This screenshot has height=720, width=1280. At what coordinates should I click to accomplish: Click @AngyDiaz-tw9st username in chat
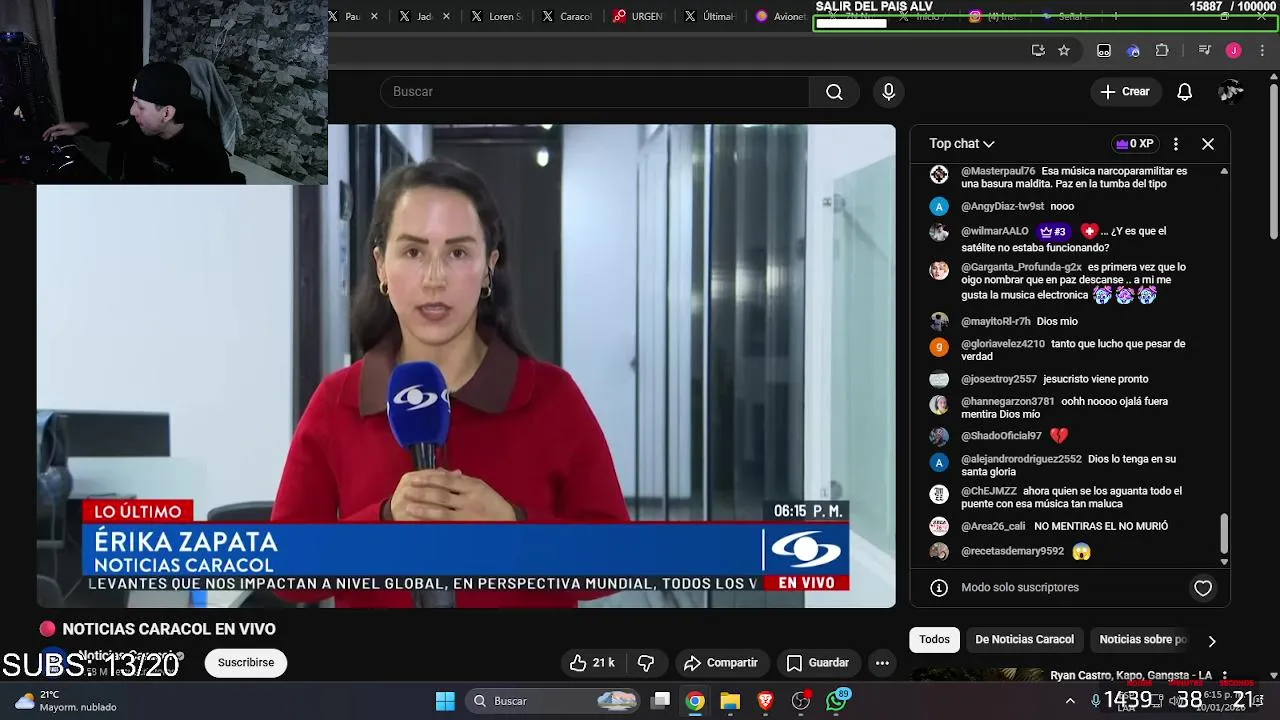[1002, 206]
